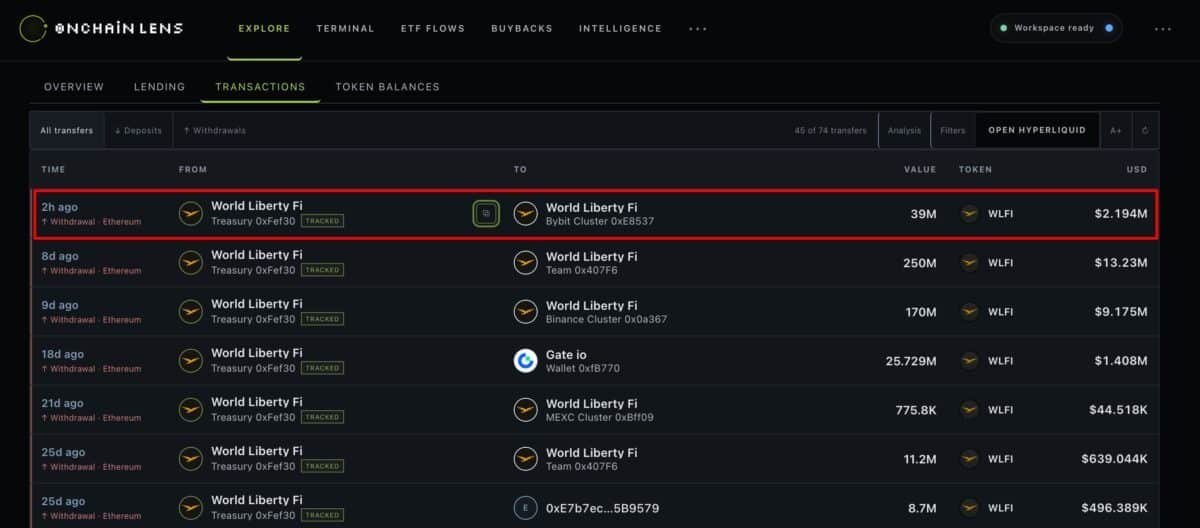The height and width of the screenshot is (528, 1200).
Task: Open the Gate io wallet logo
Action: (x=525, y=361)
